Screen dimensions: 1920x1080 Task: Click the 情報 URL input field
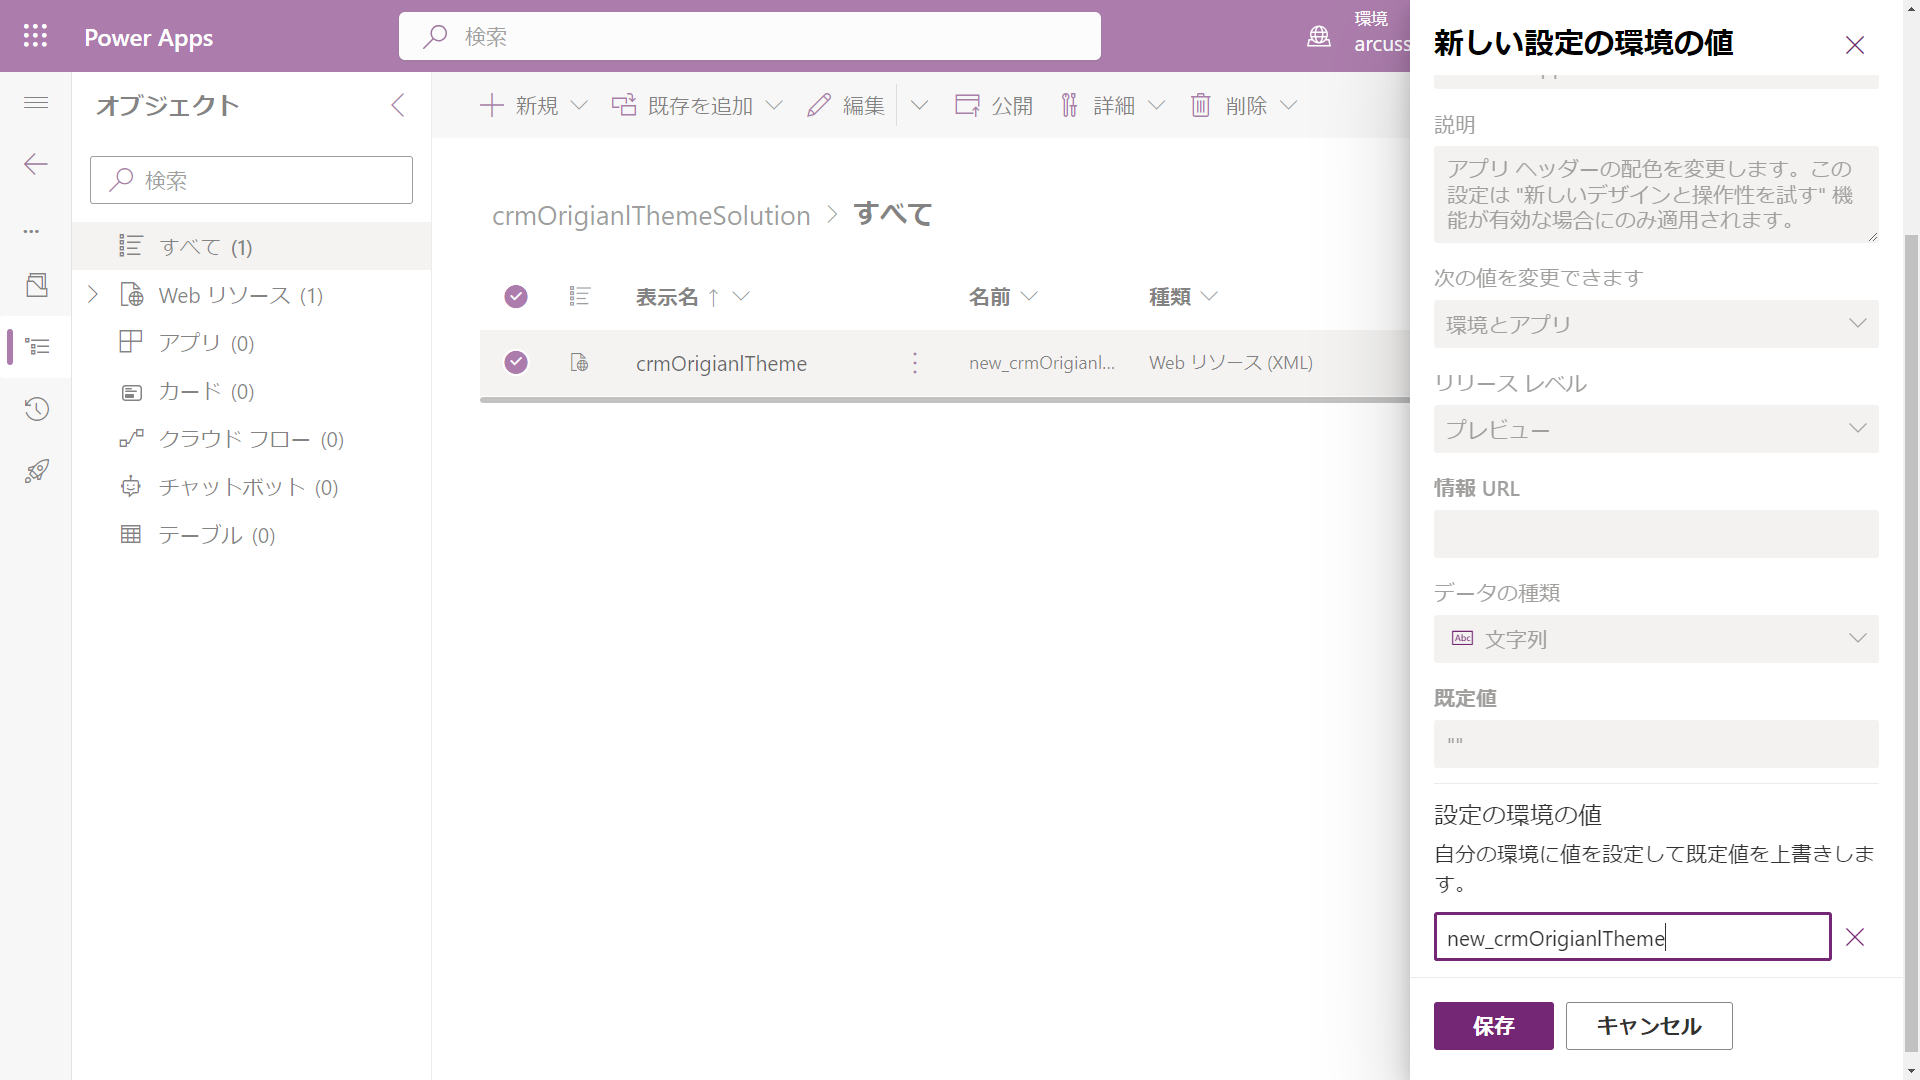click(x=1656, y=534)
